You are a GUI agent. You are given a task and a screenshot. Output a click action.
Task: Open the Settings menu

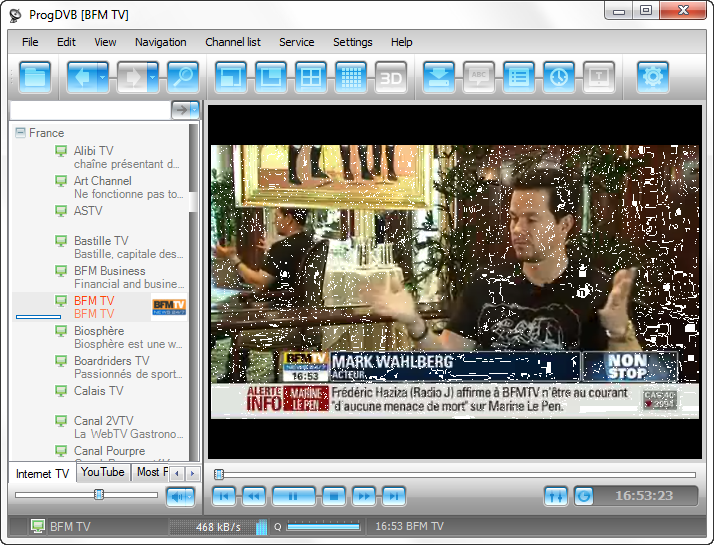(x=352, y=42)
